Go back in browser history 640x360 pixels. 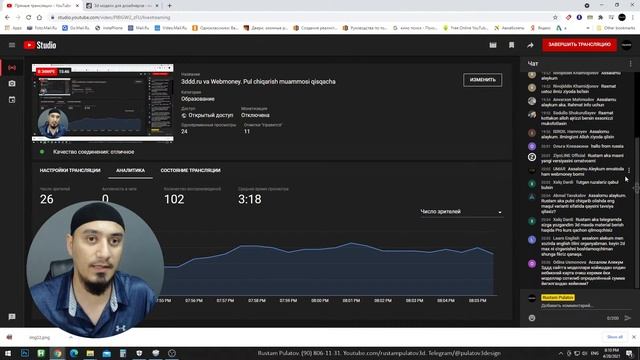pos(7,18)
